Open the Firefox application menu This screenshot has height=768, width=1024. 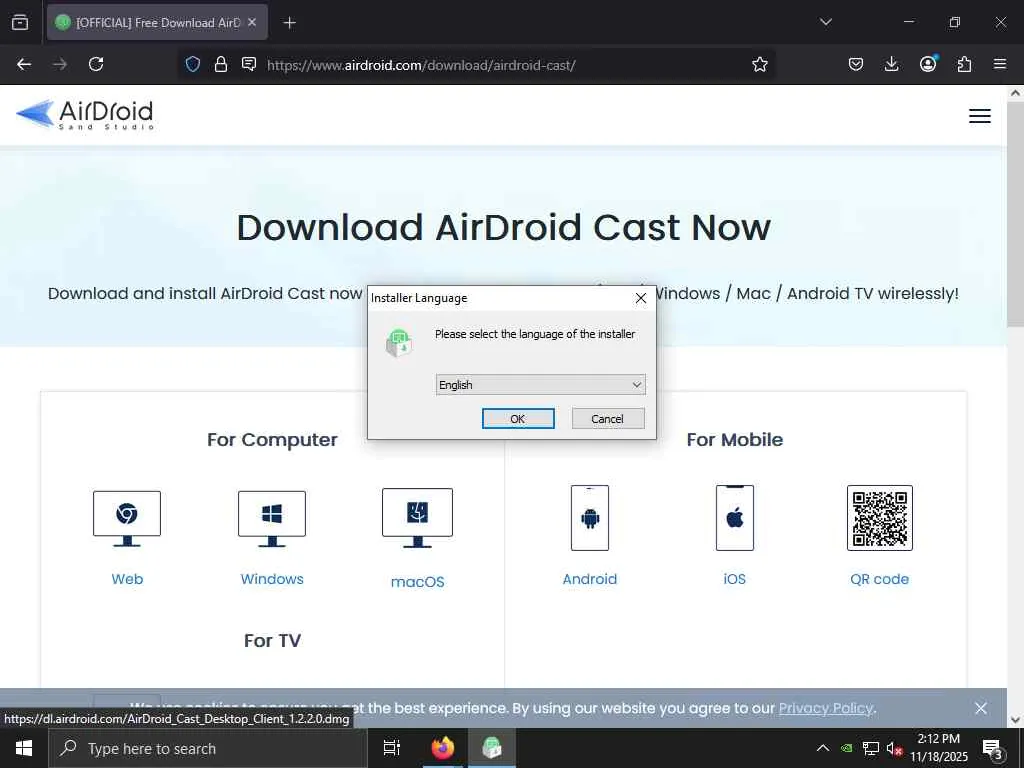point(1000,64)
